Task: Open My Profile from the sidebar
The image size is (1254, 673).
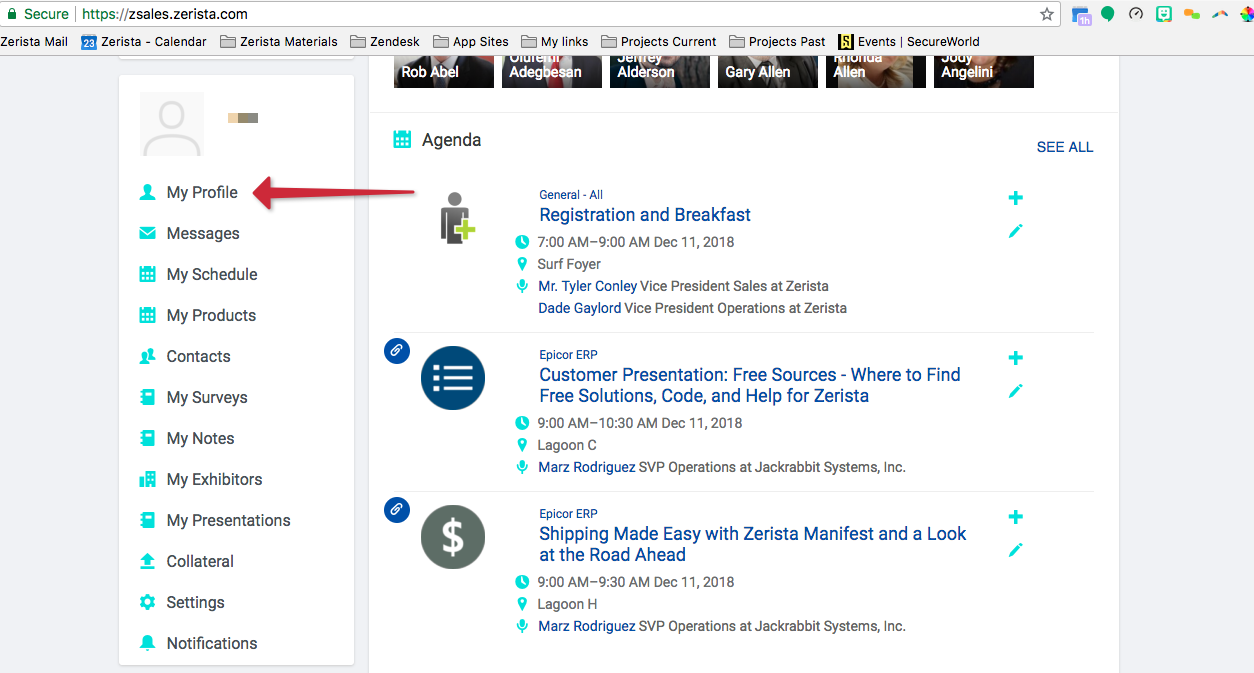Action: (202, 193)
